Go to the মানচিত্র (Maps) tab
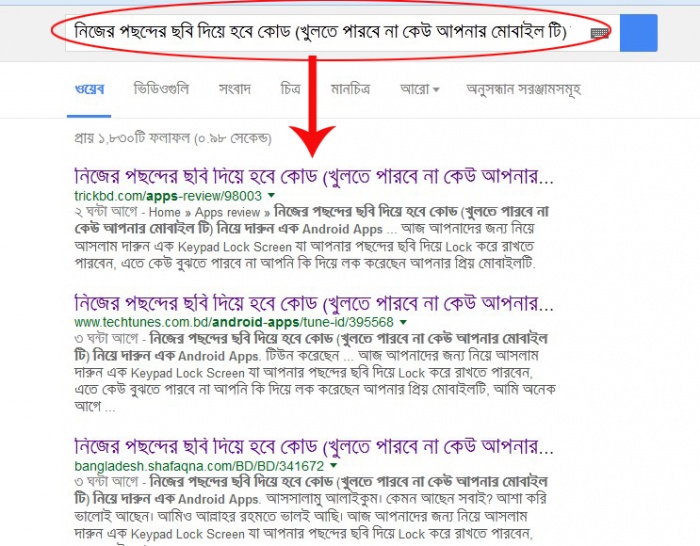Image resolution: width=700 pixels, height=546 pixels. [x=350, y=89]
